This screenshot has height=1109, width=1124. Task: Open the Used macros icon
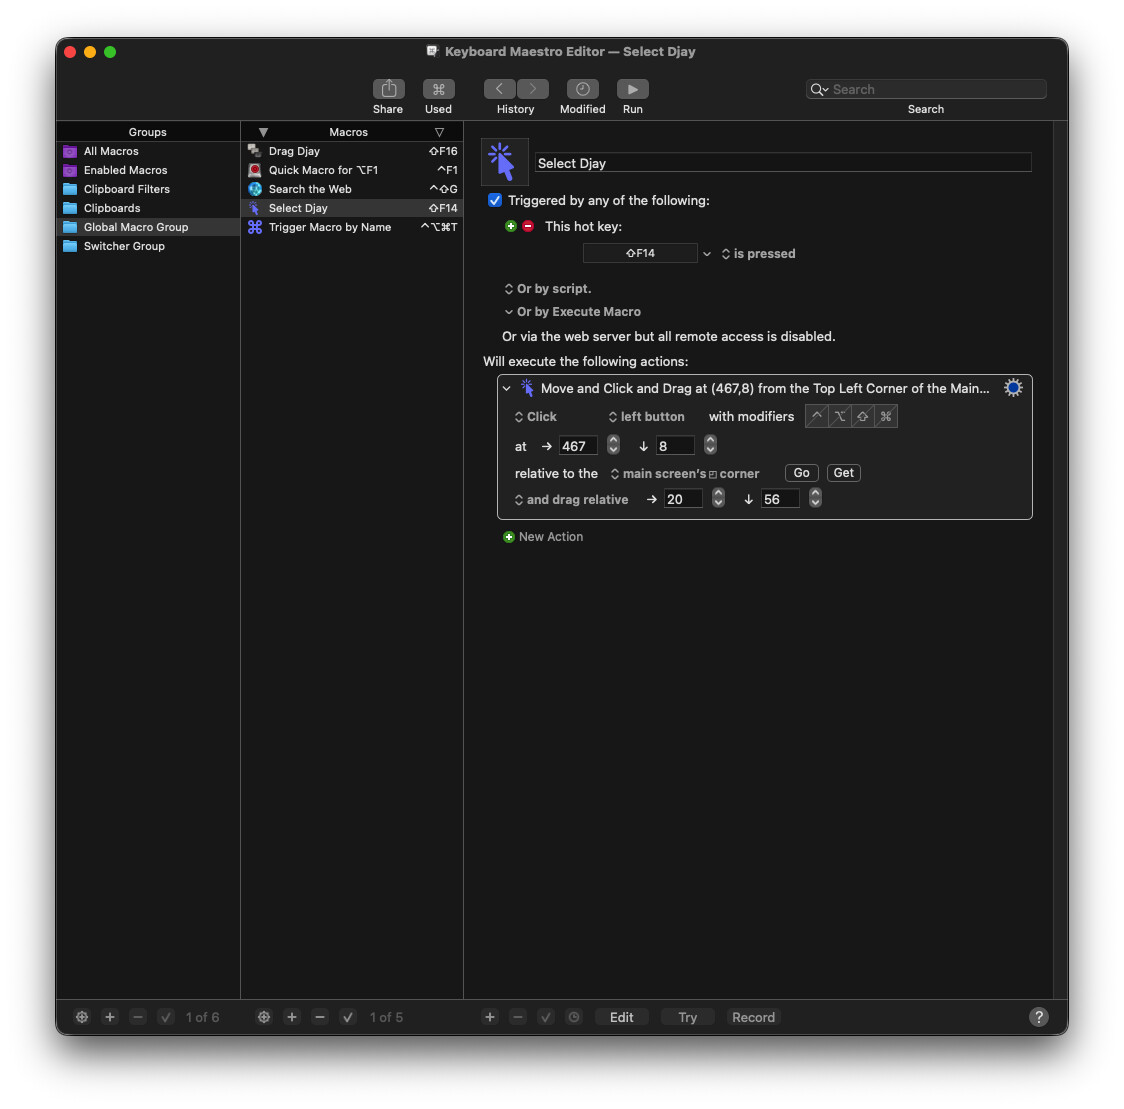(x=438, y=90)
